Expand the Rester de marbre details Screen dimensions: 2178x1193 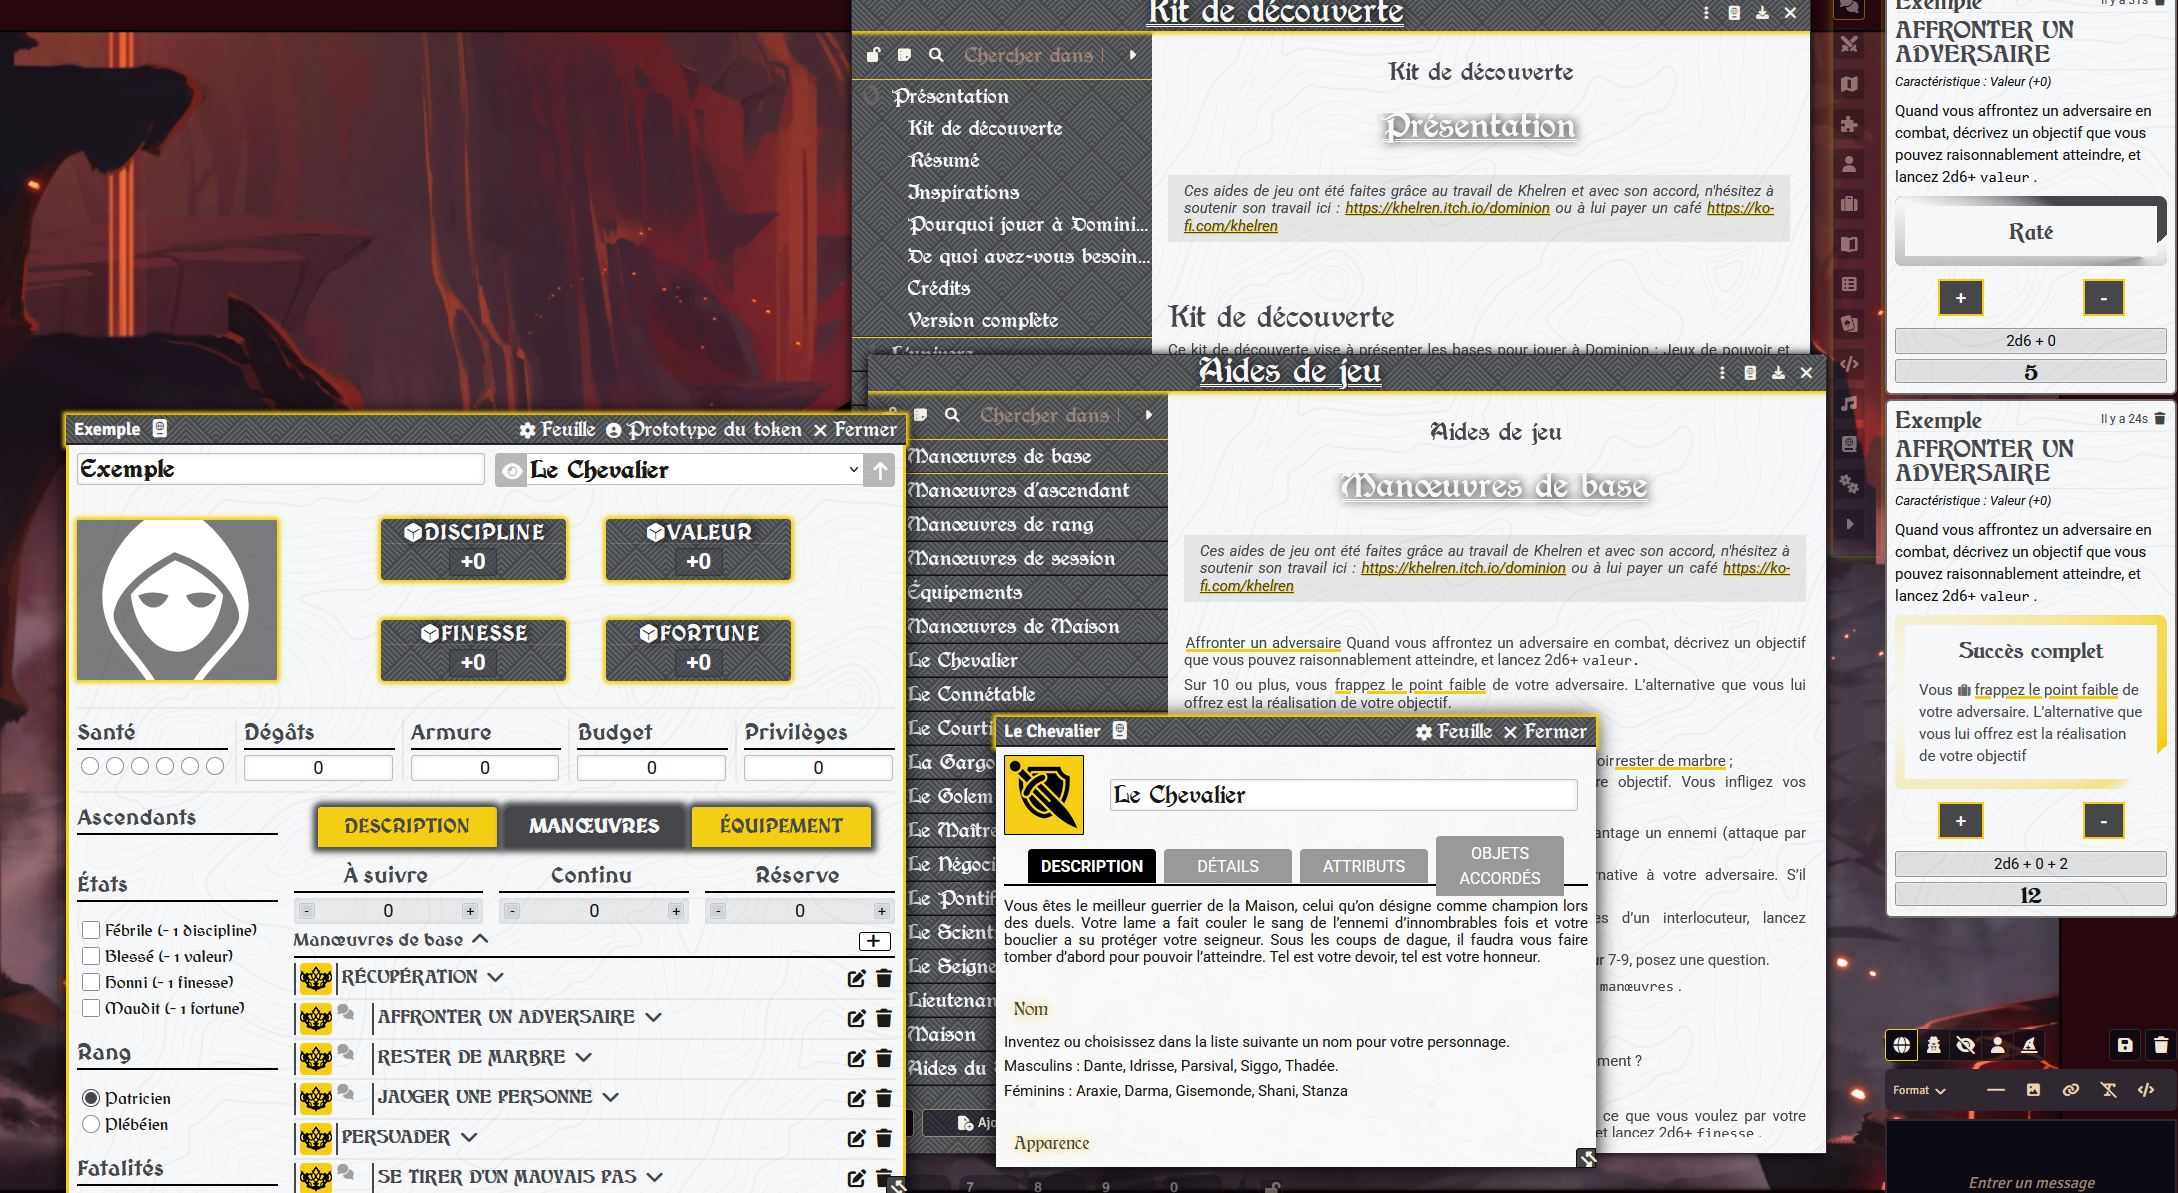(584, 1057)
